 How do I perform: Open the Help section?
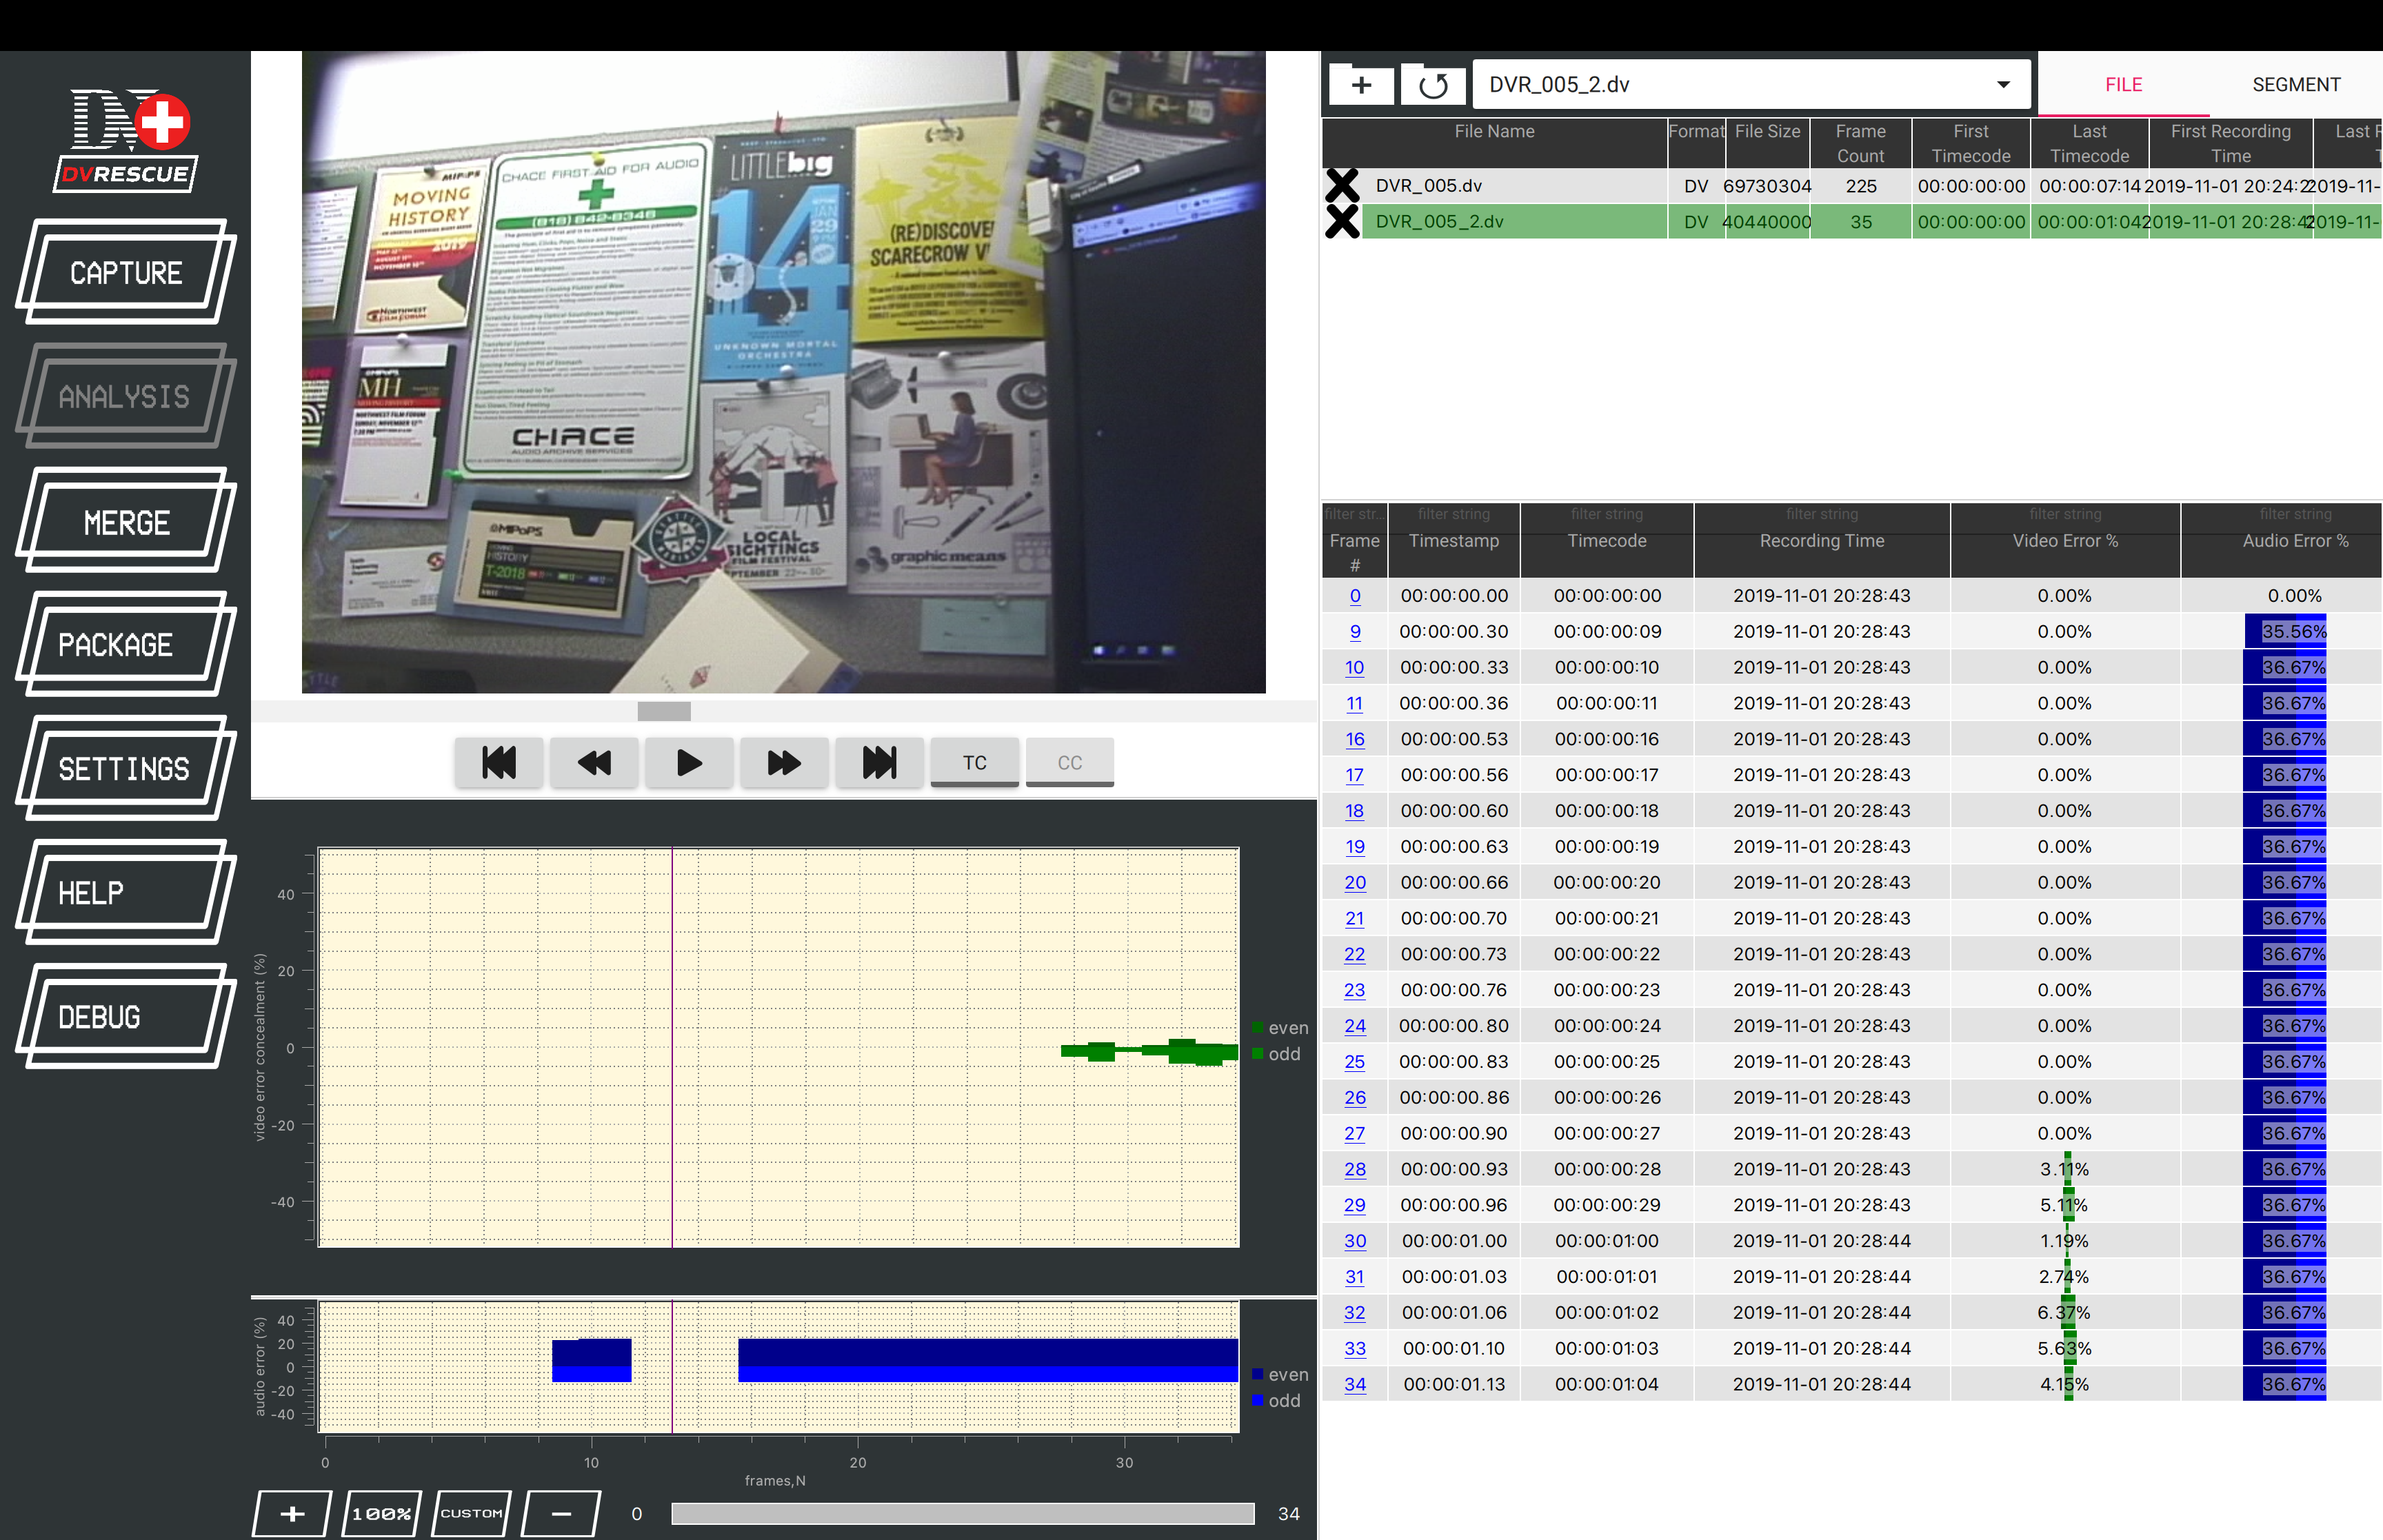click(x=126, y=893)
